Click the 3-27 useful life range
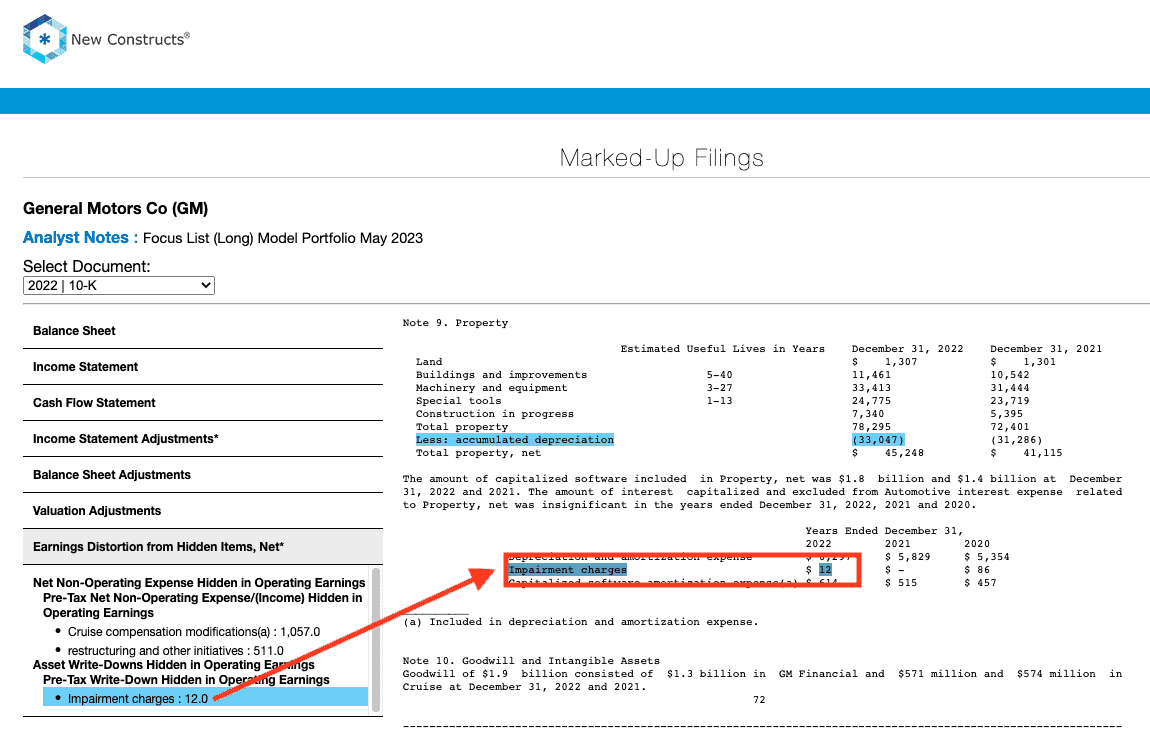This screenshot has height=730, width=1150. (719, 388)
